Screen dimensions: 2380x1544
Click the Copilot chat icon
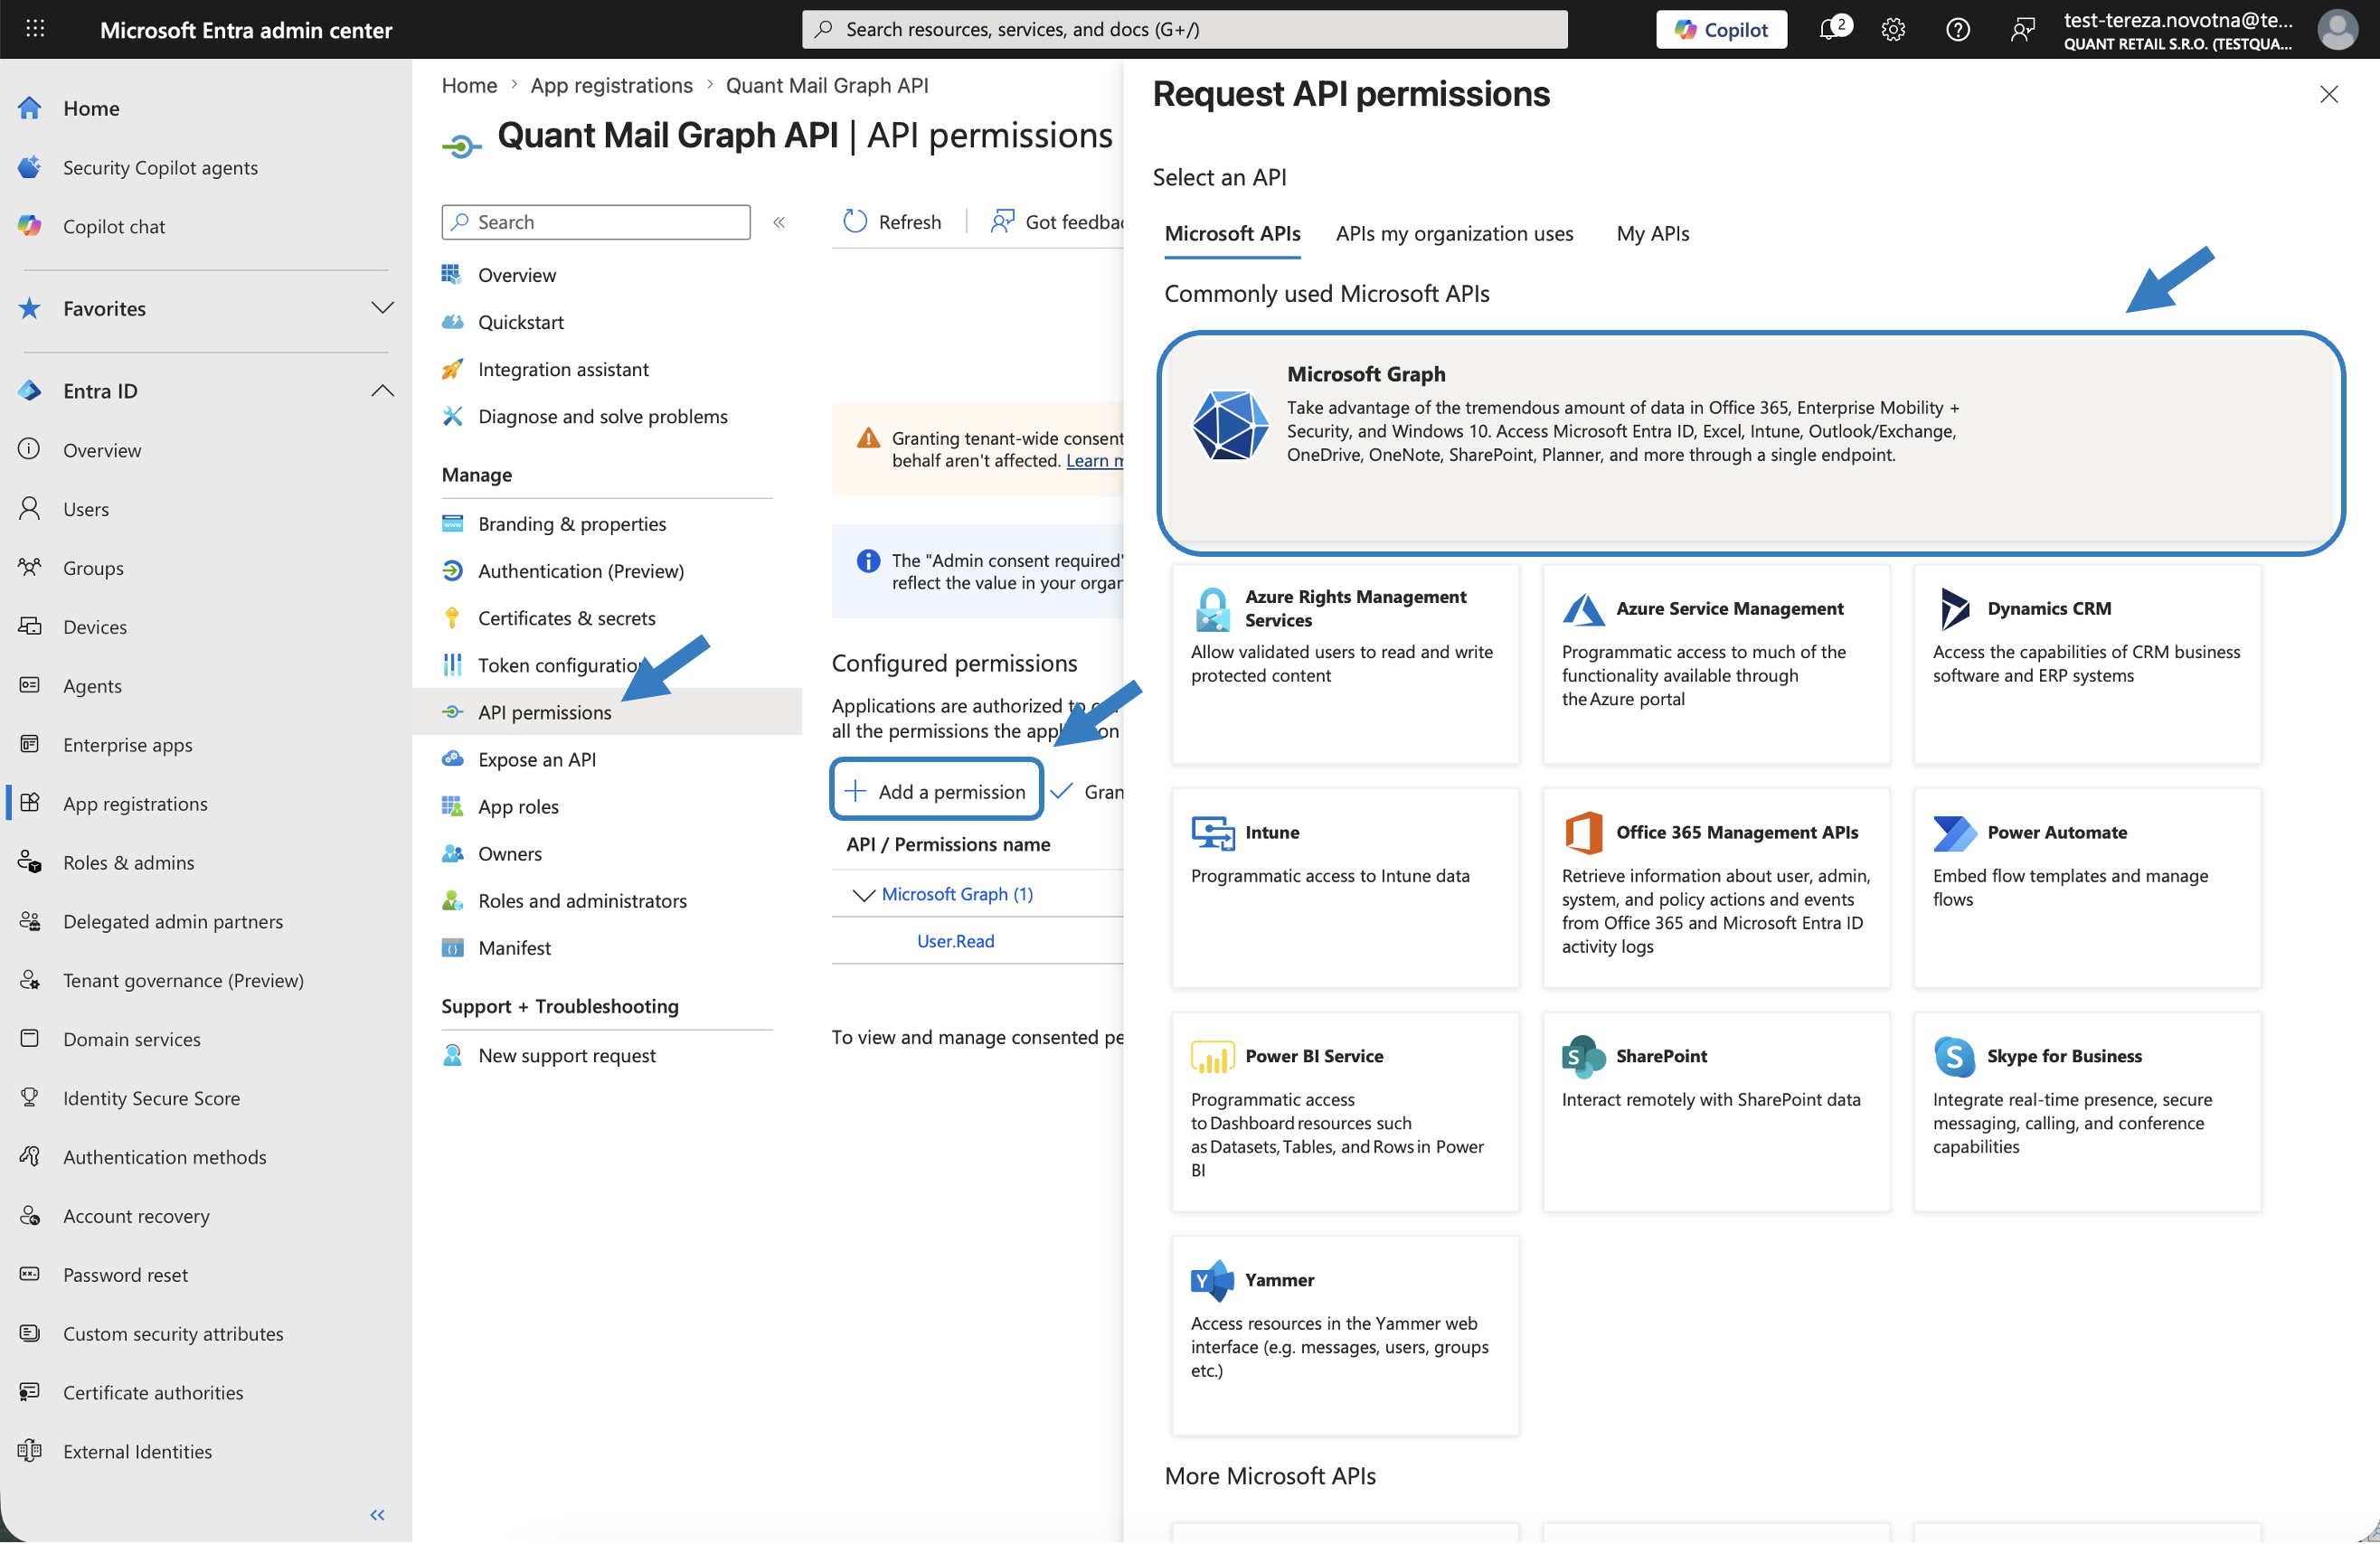click(30, 226)
